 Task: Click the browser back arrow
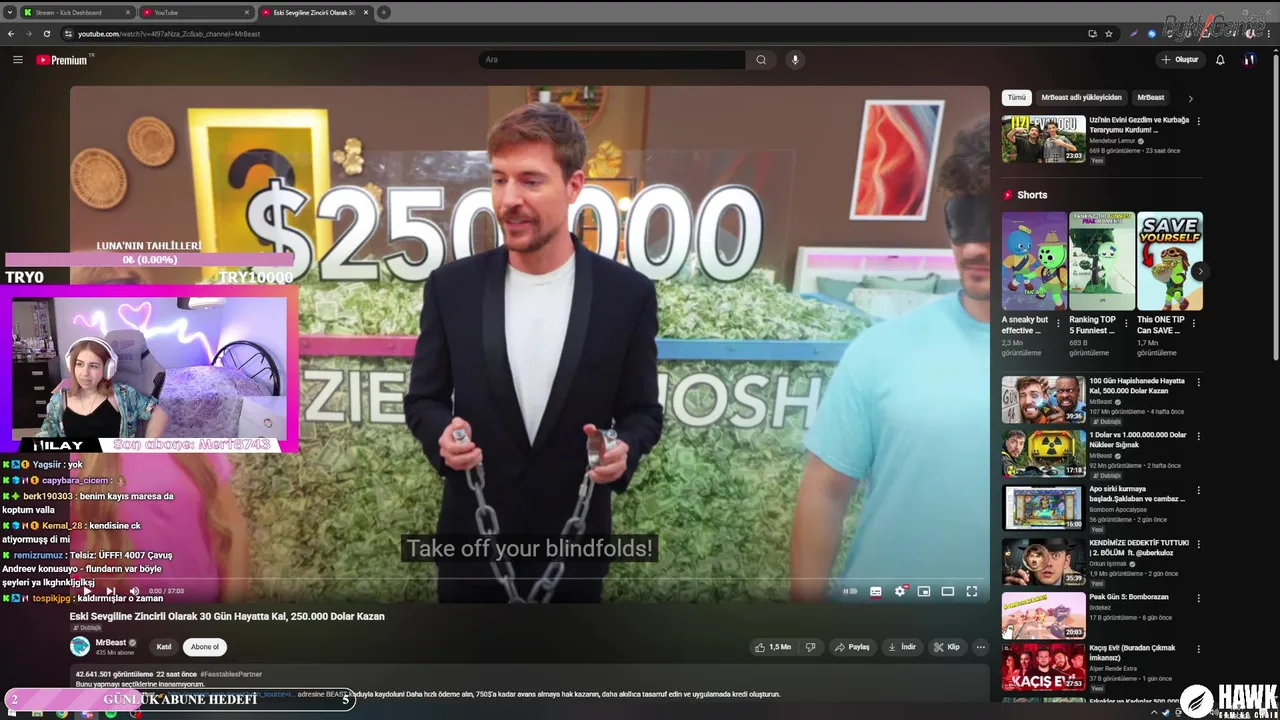coord(11,33)
